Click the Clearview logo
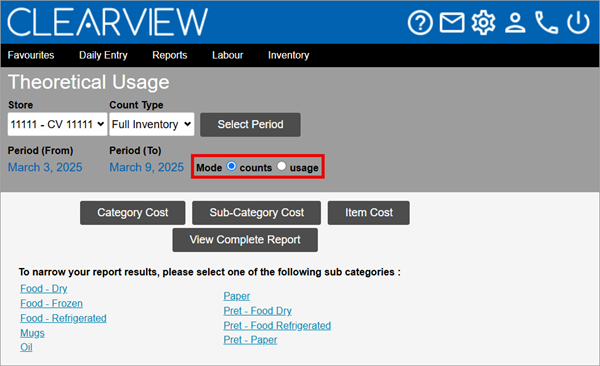Image resolution: width=600 pixels, height=366 pixels. click(108, 22)
